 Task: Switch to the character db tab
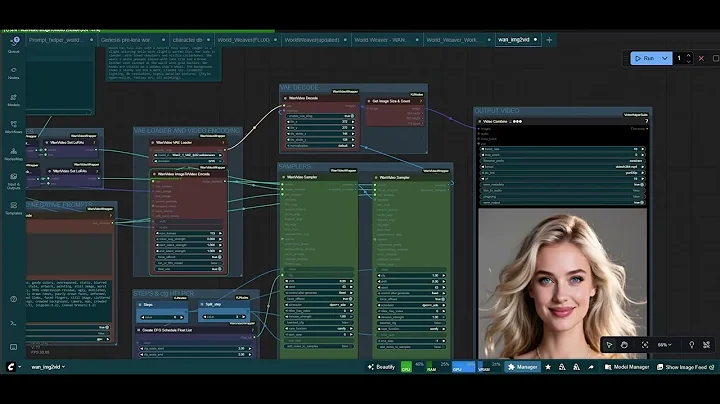pos(187,40)
